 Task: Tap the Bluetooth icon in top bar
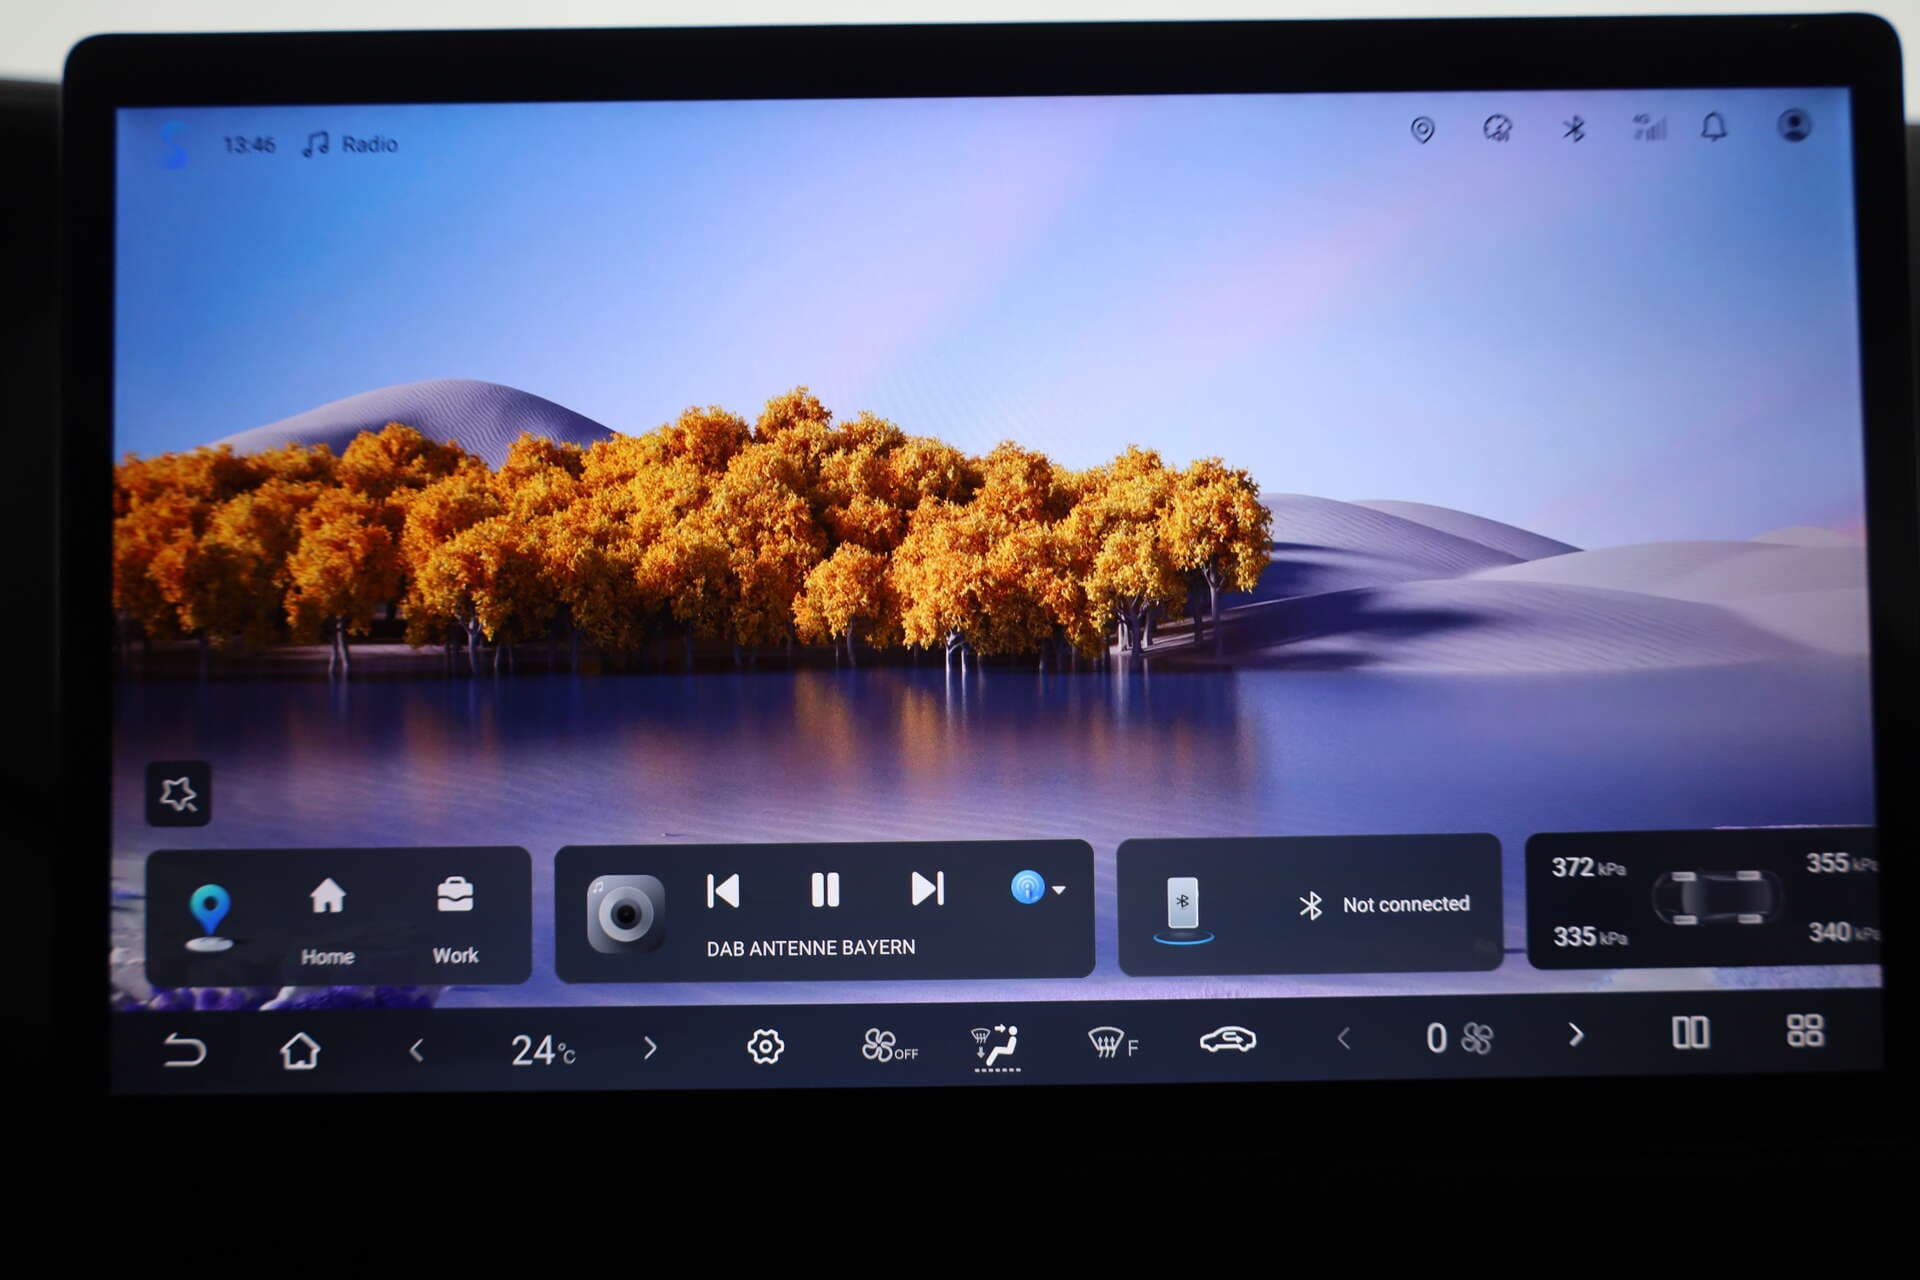click(1574, 129)
